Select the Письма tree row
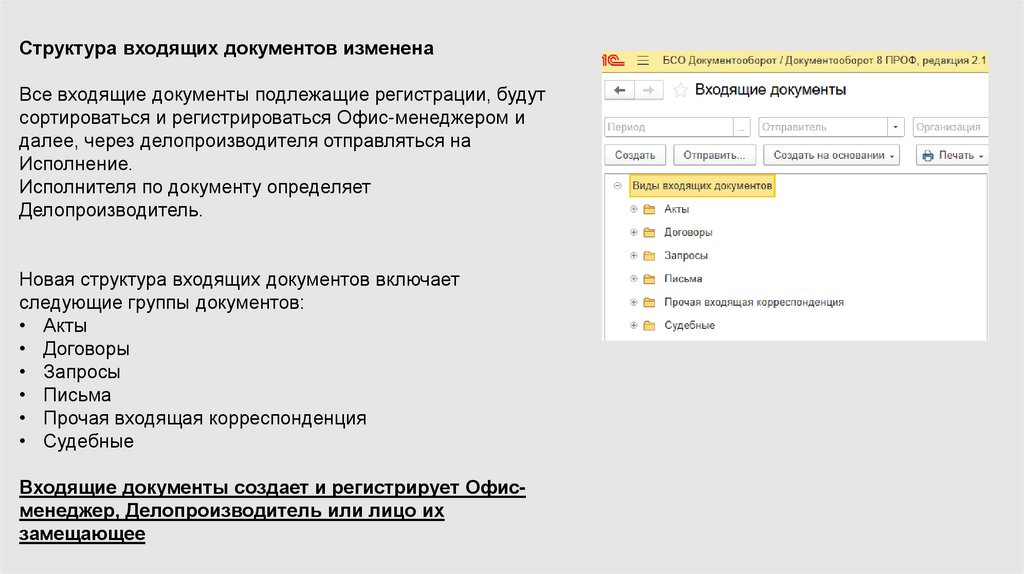Screen dimensions: 1024x574 [795, 279]
